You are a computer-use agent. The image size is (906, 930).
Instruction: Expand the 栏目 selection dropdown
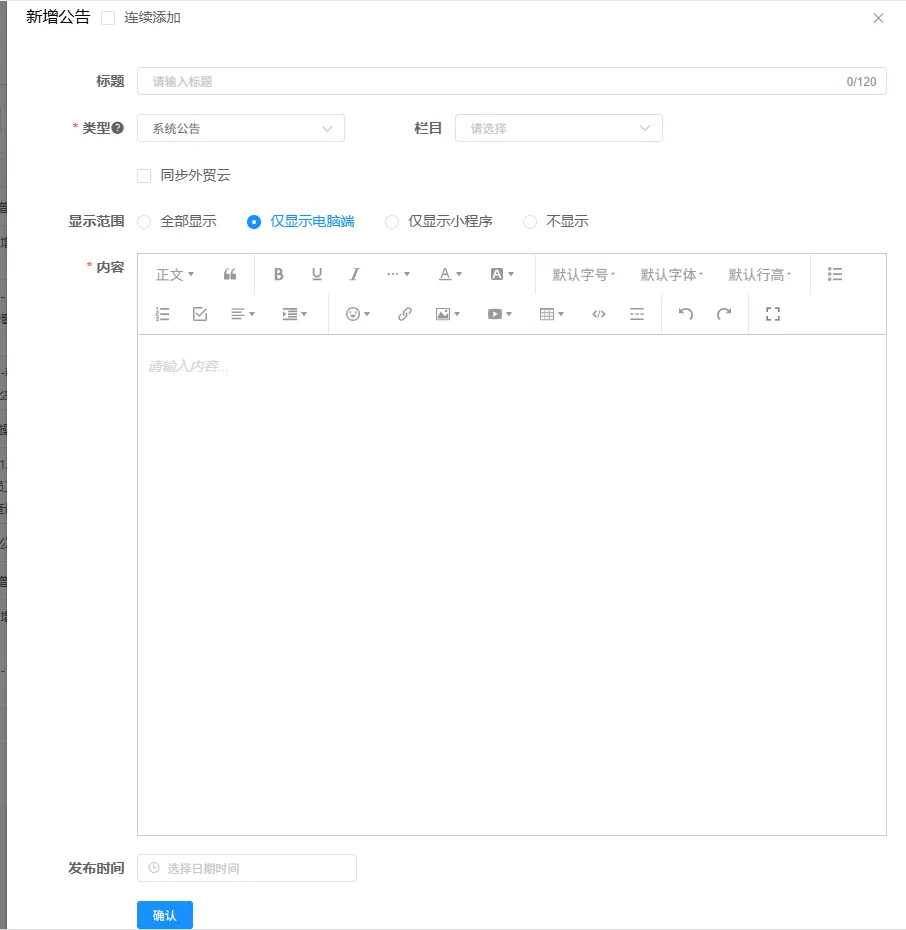[x=558, y=128]
